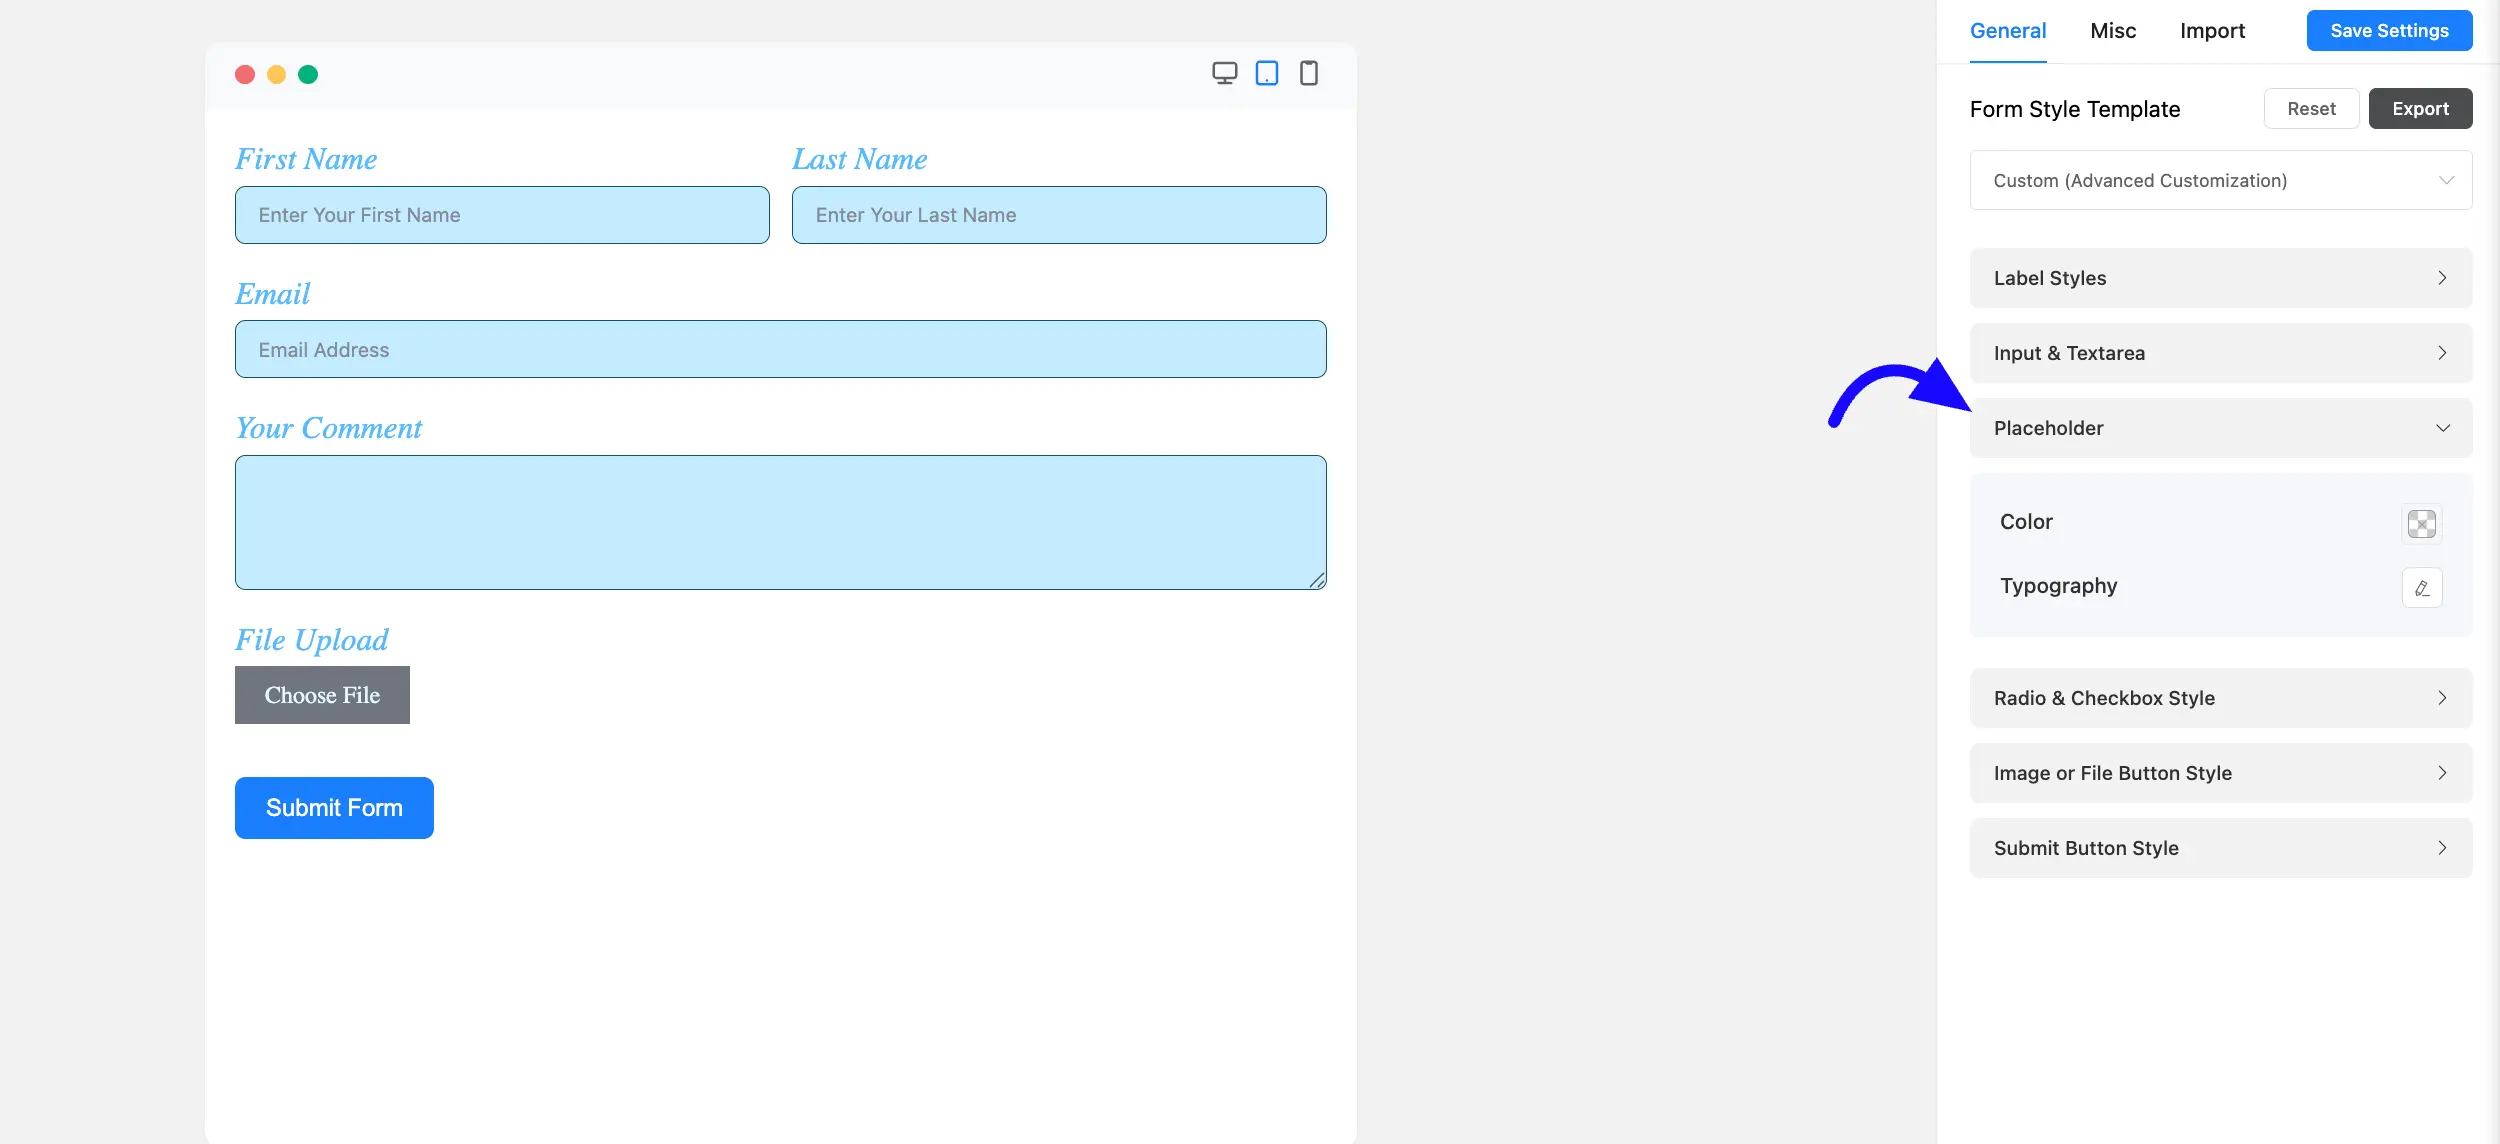
Task: Reset the form style template
Action: point(2311,108)
